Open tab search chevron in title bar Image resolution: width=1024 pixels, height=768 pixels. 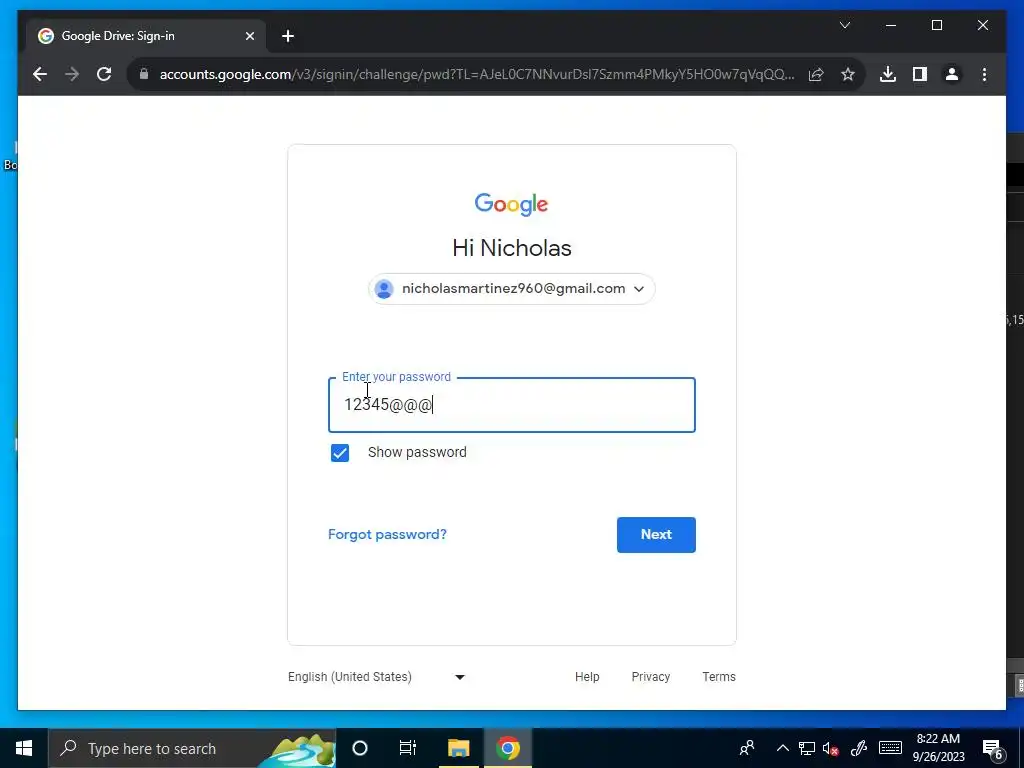pyautogui.click(x=845, y=25)
